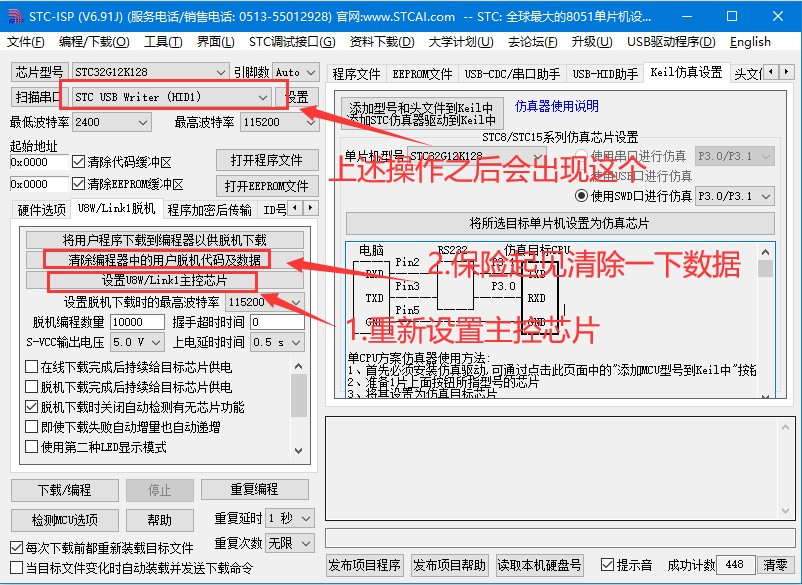
Task: Enable 当目标文件变化时自动装载并发送下载命令
Action: 17,568
